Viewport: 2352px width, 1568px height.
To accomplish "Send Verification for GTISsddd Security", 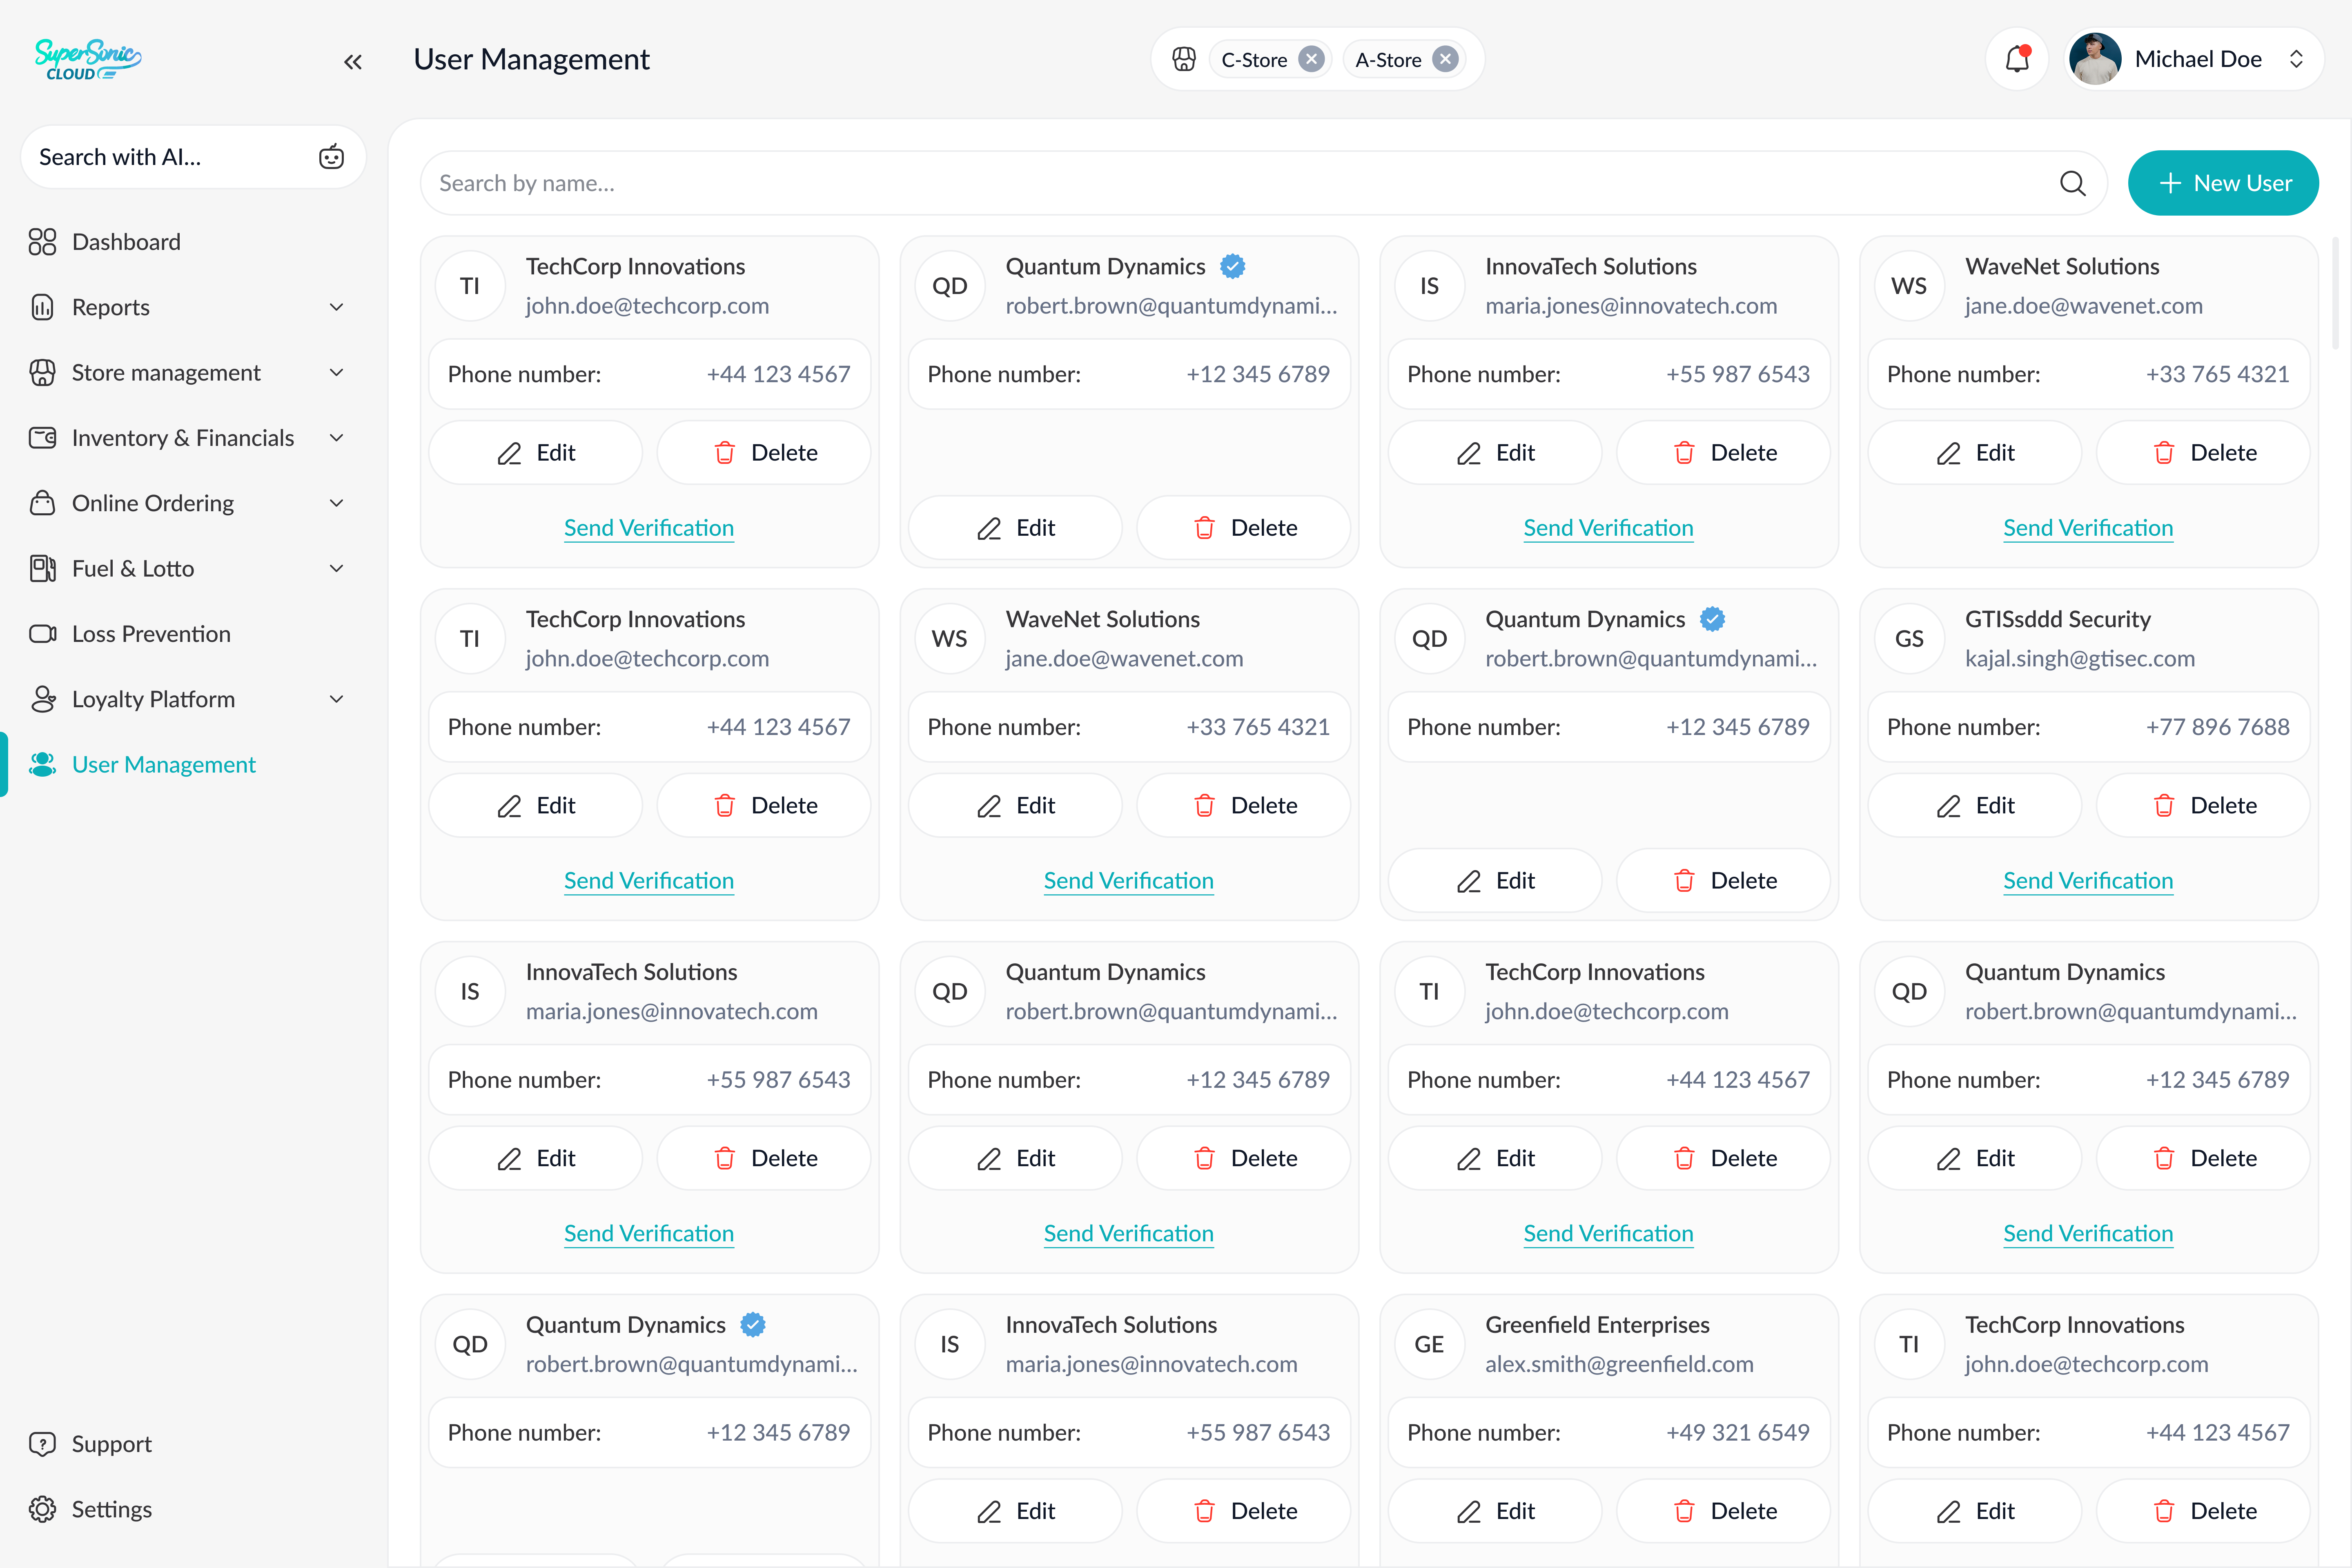I will click(2087, 880).
